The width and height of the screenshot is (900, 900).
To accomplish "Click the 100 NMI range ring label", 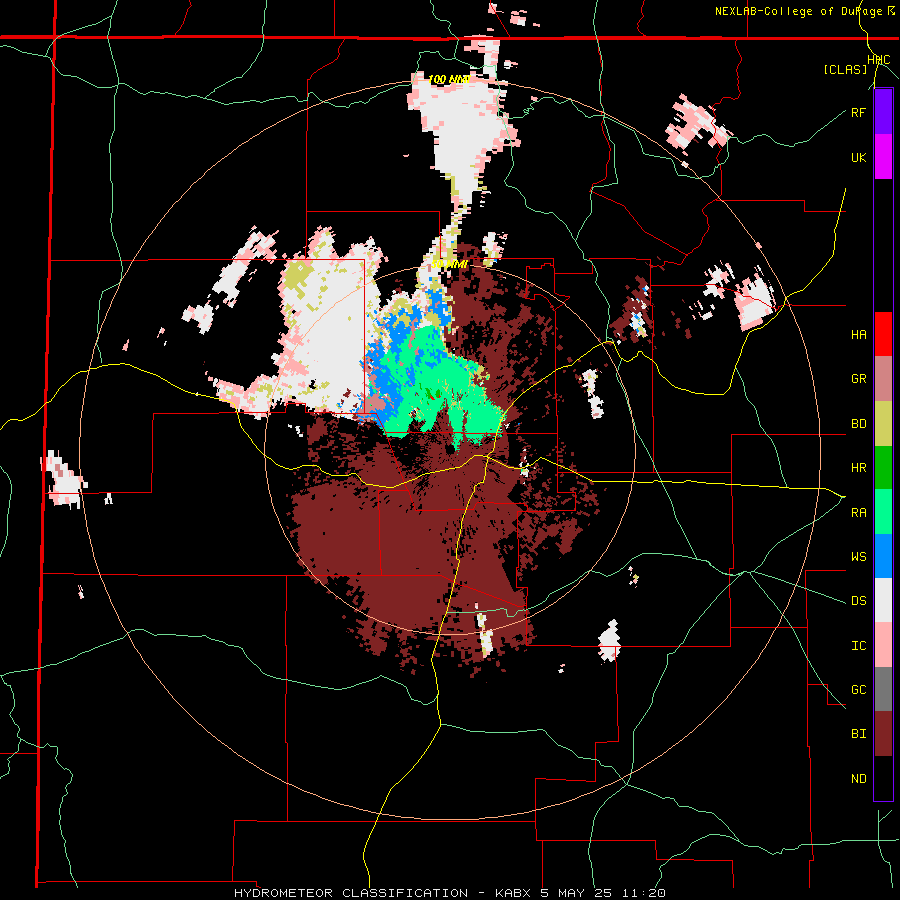I will pos(449,79).
